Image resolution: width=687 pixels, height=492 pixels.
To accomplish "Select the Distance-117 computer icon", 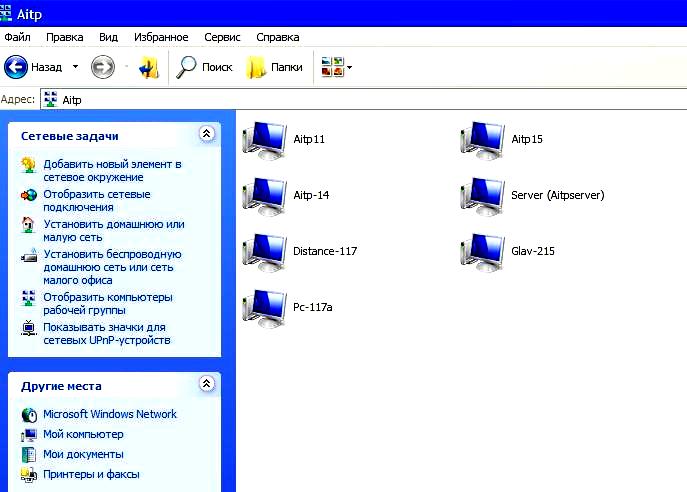I will pos(265,253).
